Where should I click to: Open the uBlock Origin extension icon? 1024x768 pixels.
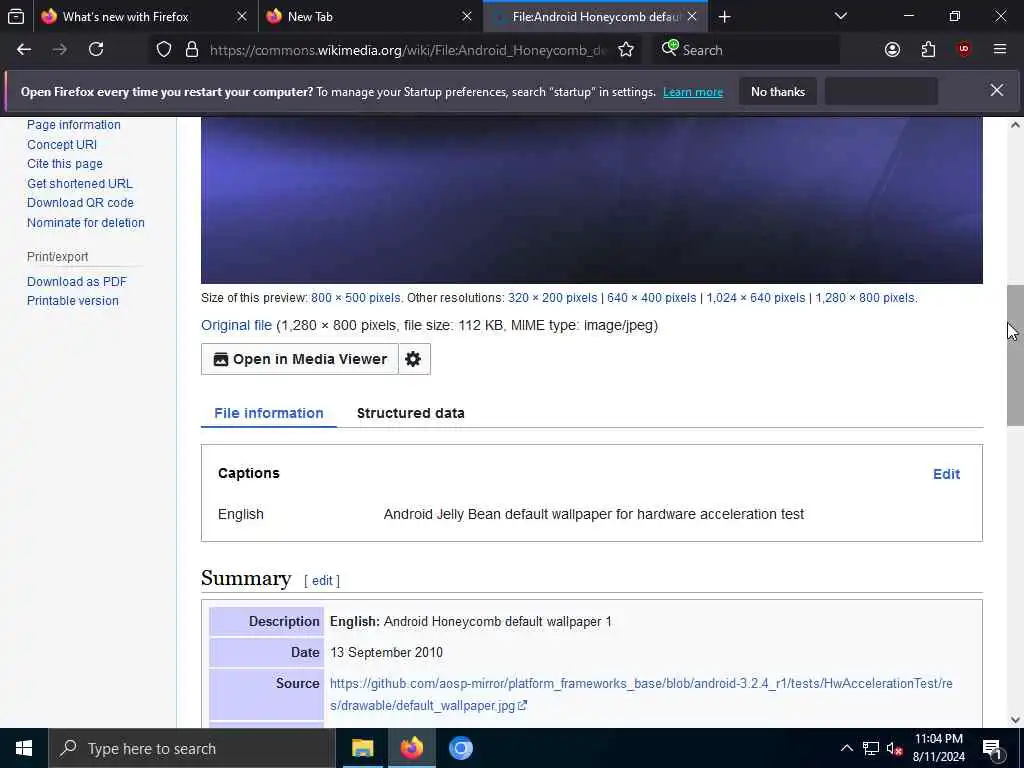click(x=964, y=50)
